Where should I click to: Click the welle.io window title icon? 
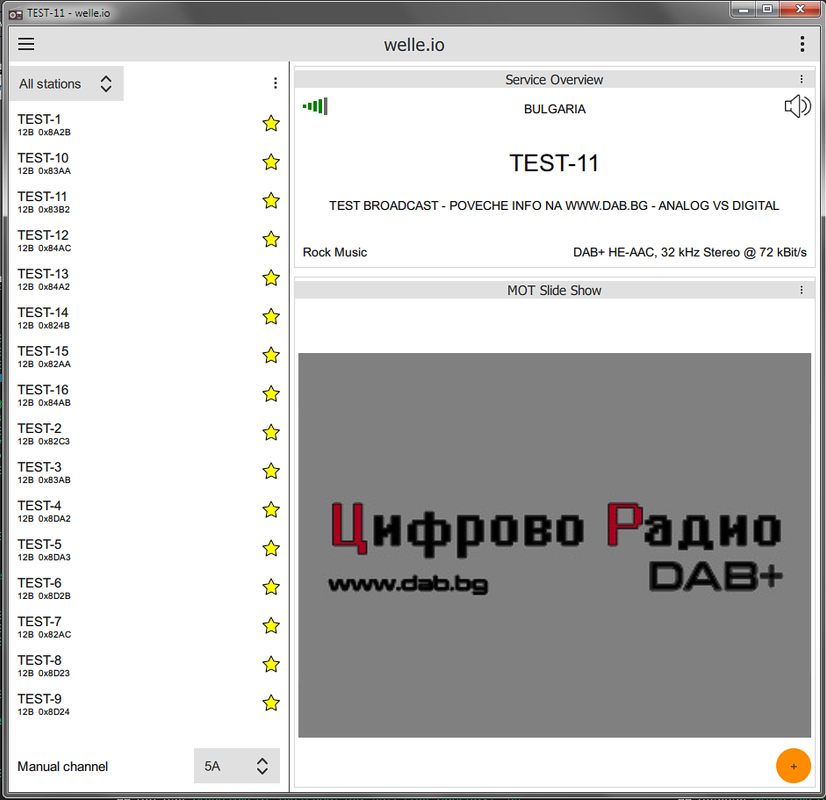pyautogui.click(x=16, y=13)
